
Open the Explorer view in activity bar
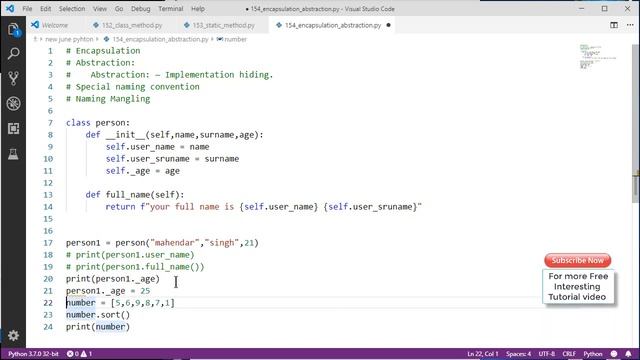[x=13, y=29]
